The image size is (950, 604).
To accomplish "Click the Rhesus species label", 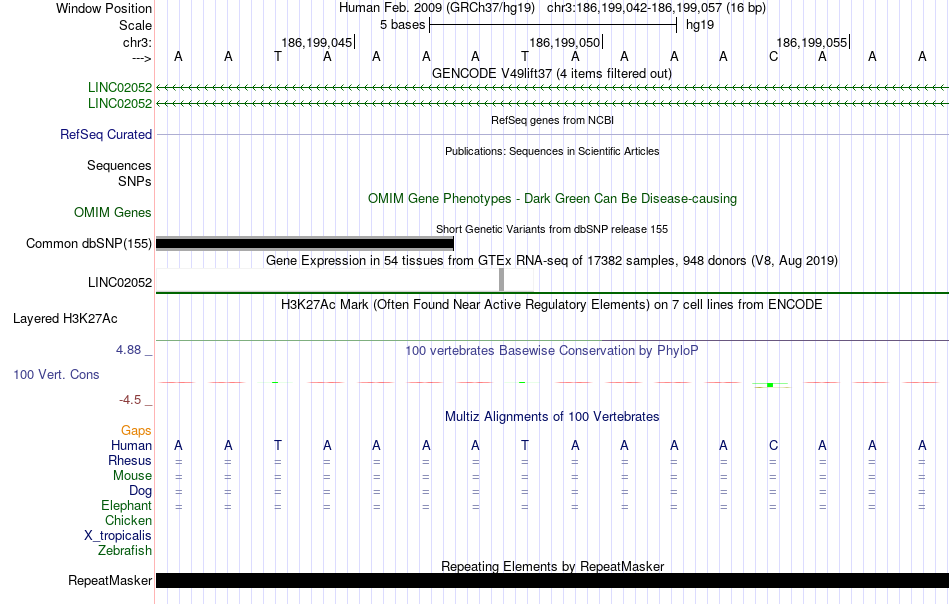I will [130, 460].
